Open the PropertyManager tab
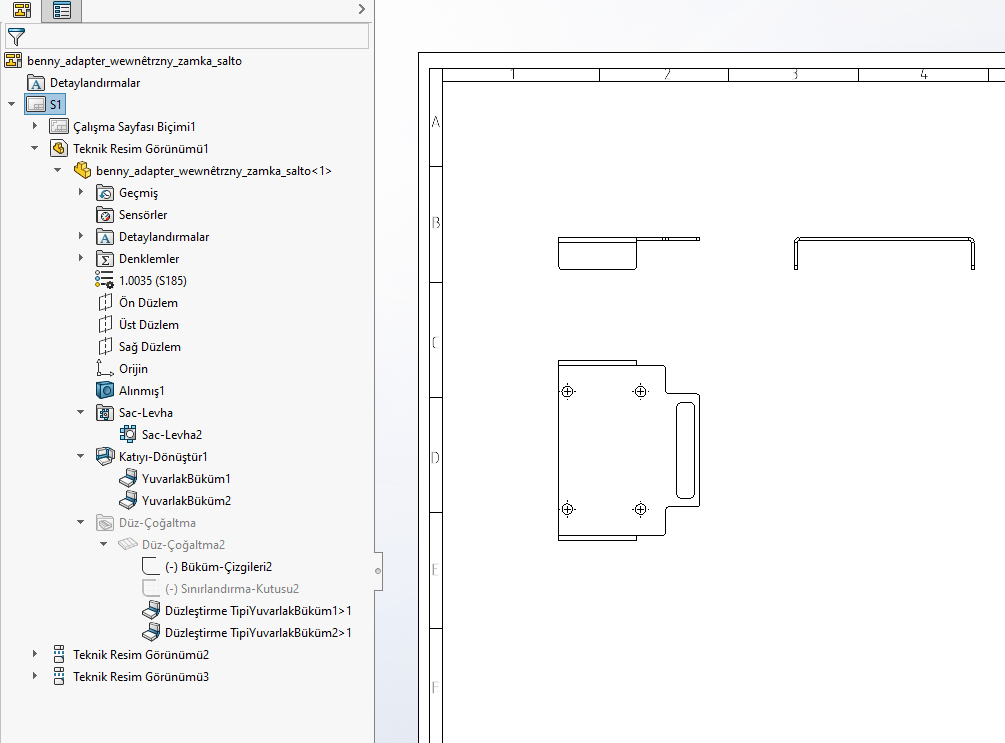 tap(61, 10)
